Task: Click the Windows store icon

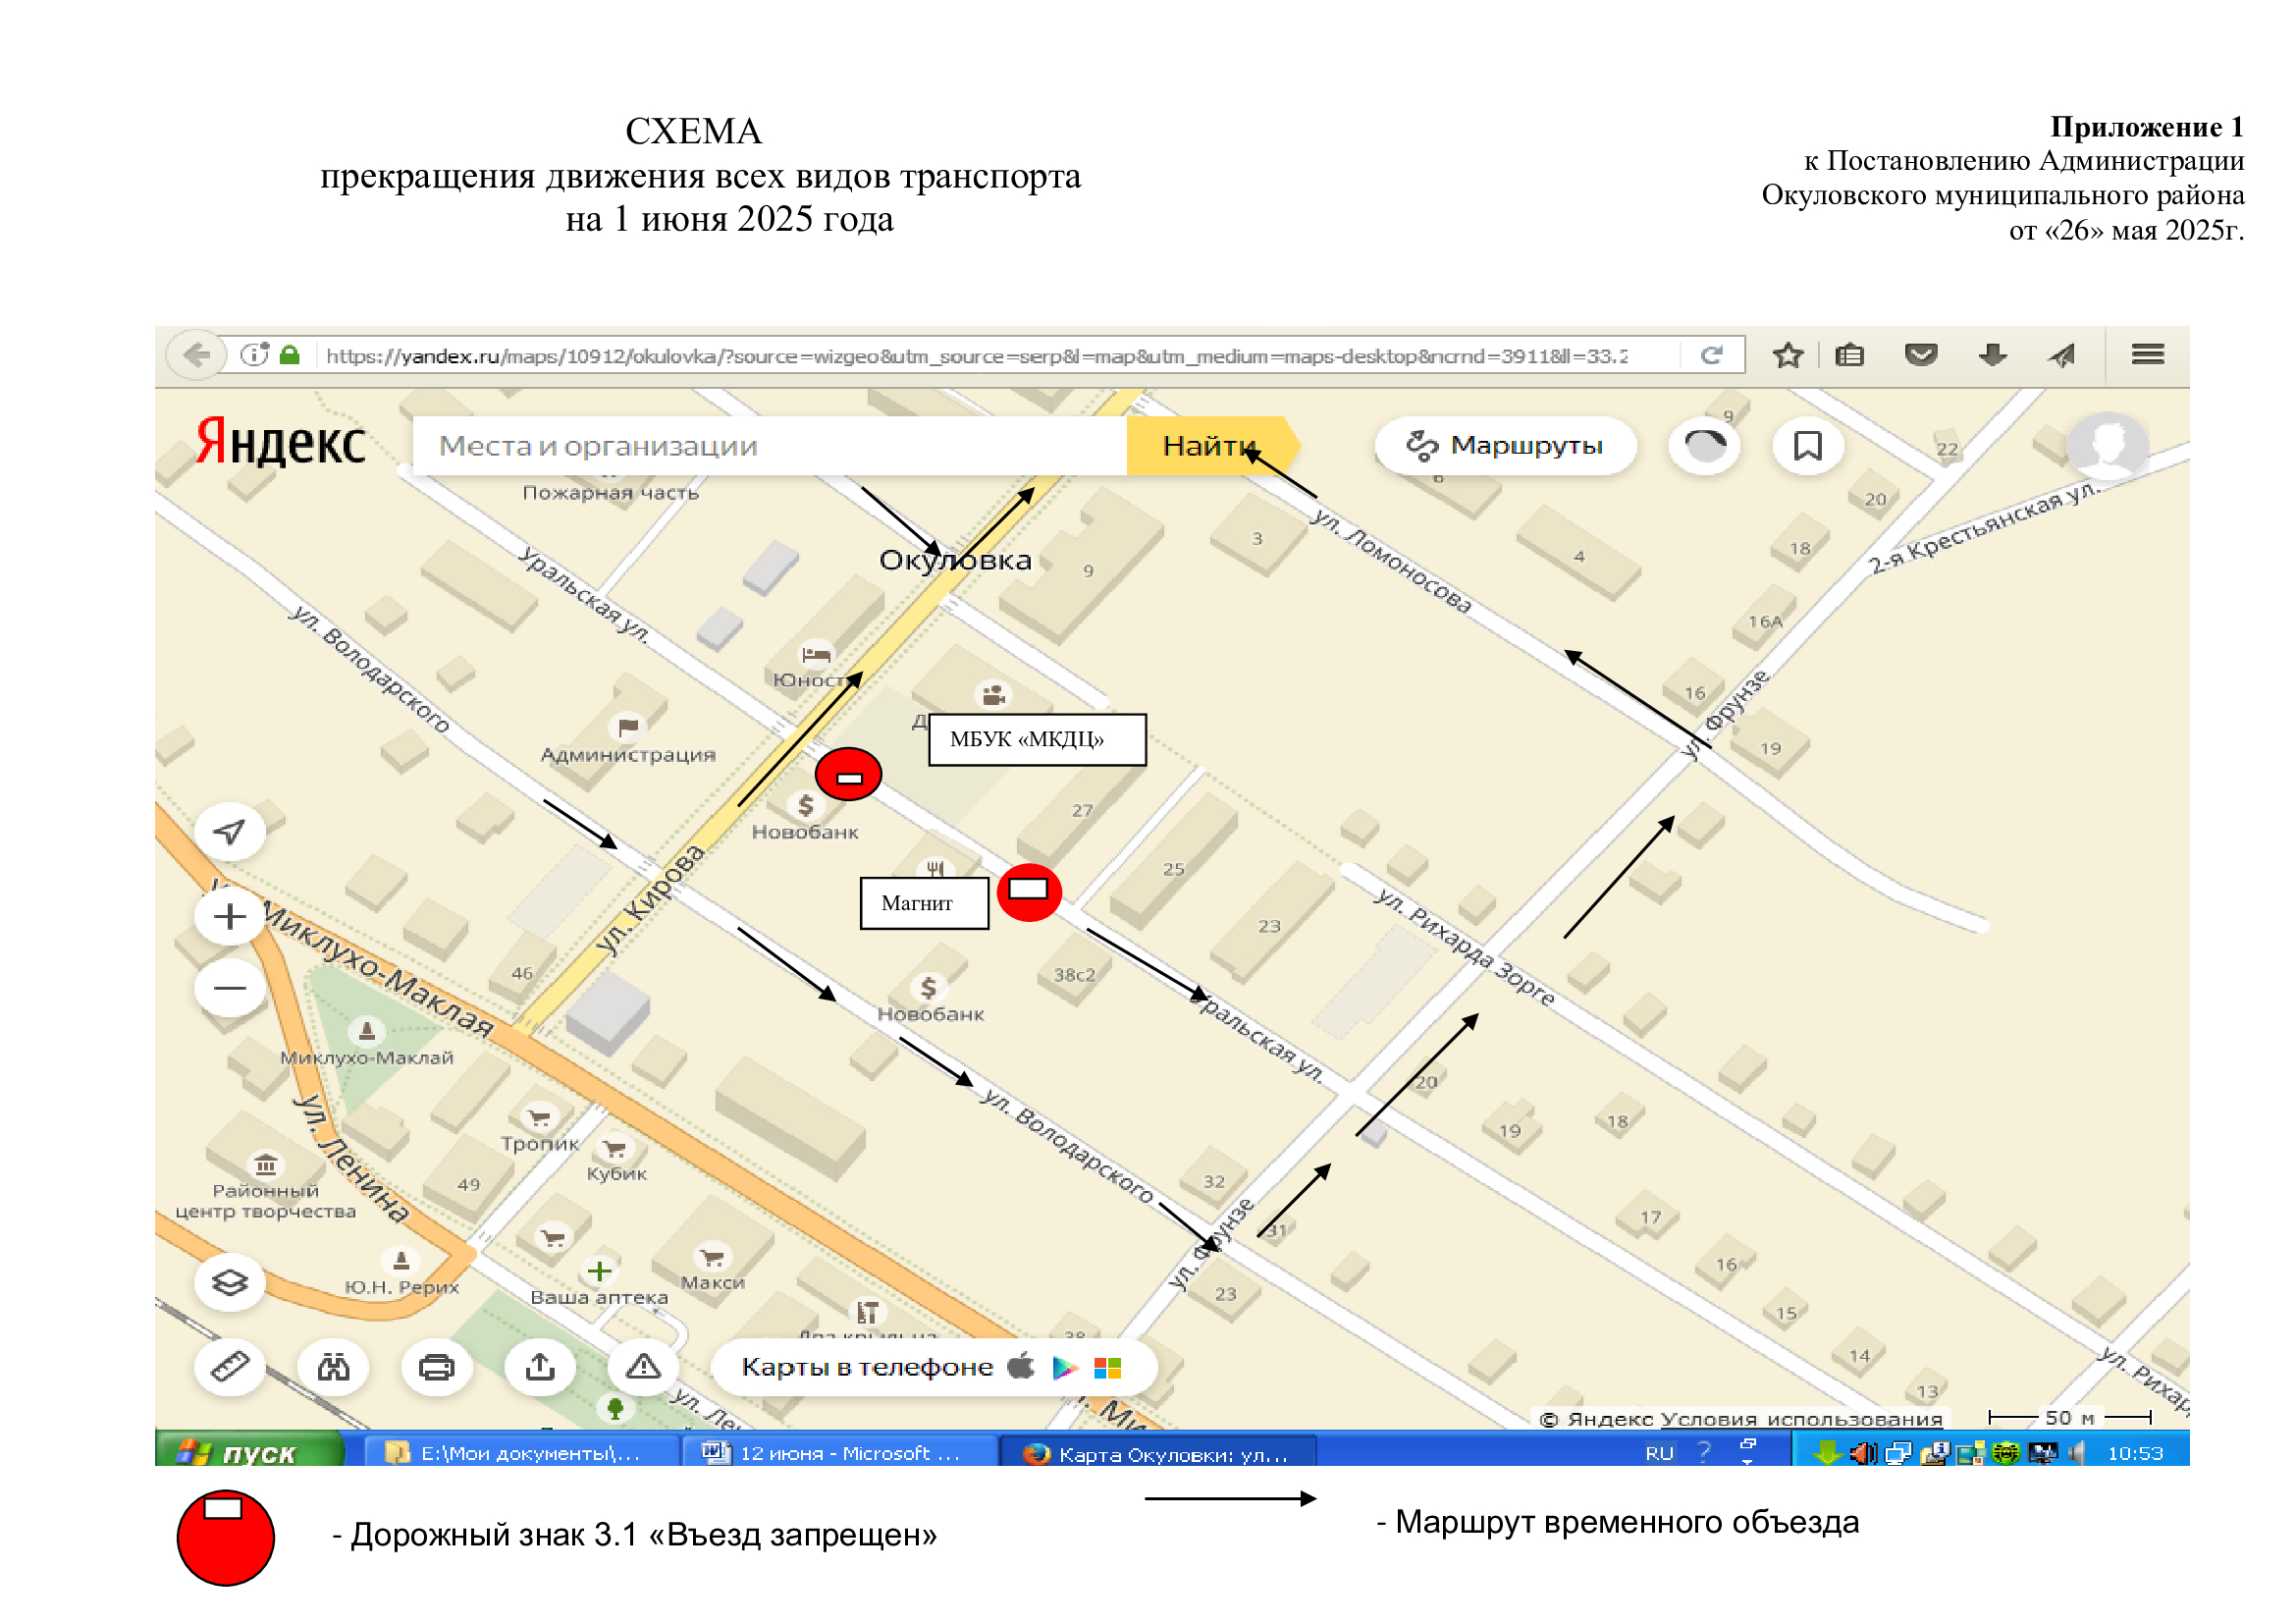Action: click(x=1108, y=1368)
